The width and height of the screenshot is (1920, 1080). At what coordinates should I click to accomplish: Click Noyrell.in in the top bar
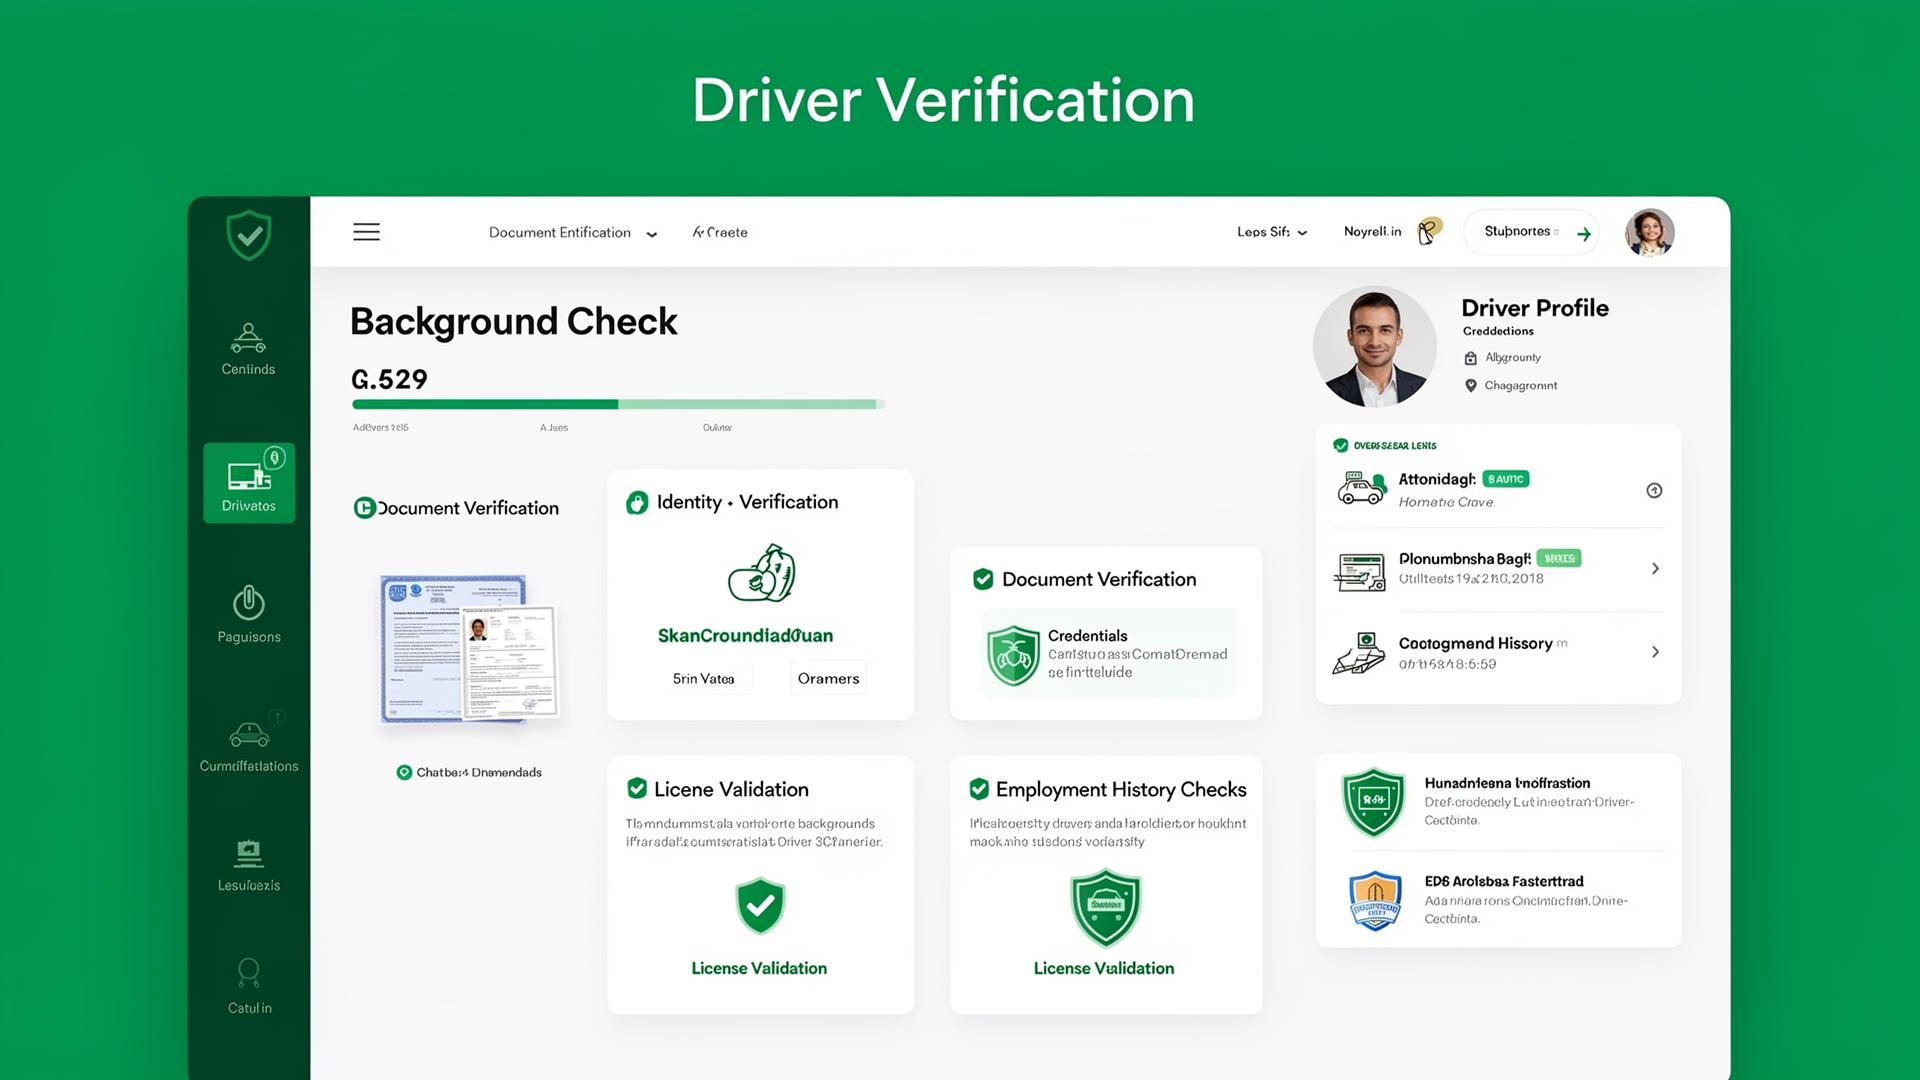1372,231
